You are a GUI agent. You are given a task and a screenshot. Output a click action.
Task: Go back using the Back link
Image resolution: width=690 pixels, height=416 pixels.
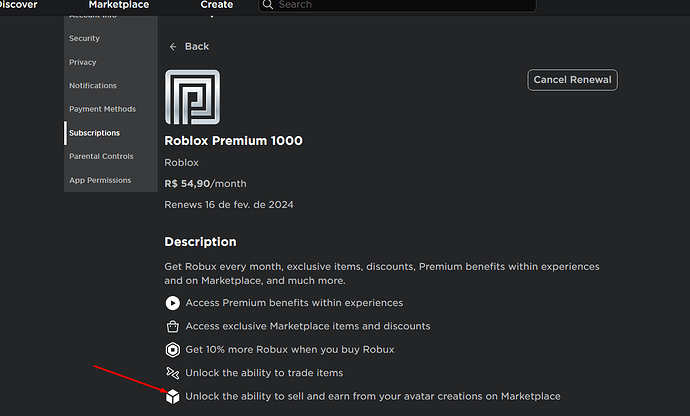(x=197, y=47)
